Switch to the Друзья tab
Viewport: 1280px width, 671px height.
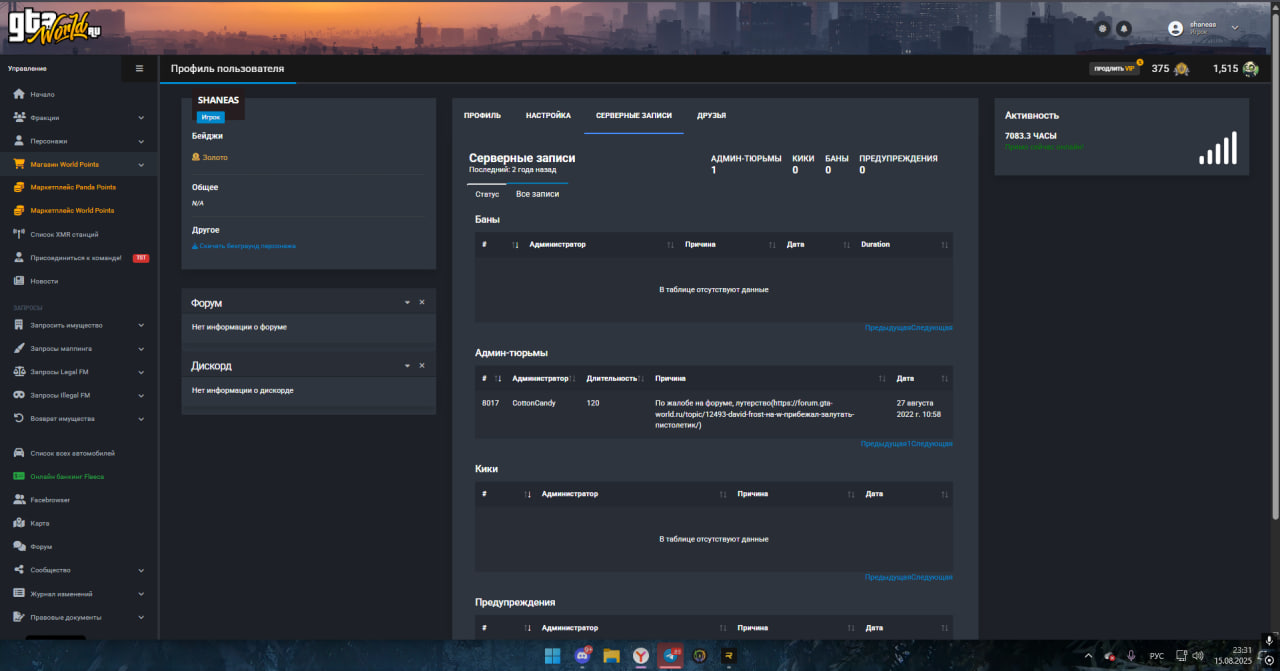(711, 115)
